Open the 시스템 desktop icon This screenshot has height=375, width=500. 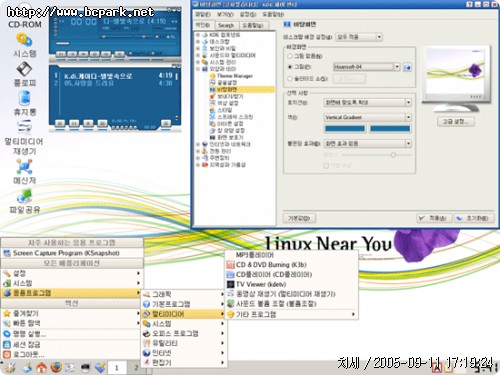point(24,44)
